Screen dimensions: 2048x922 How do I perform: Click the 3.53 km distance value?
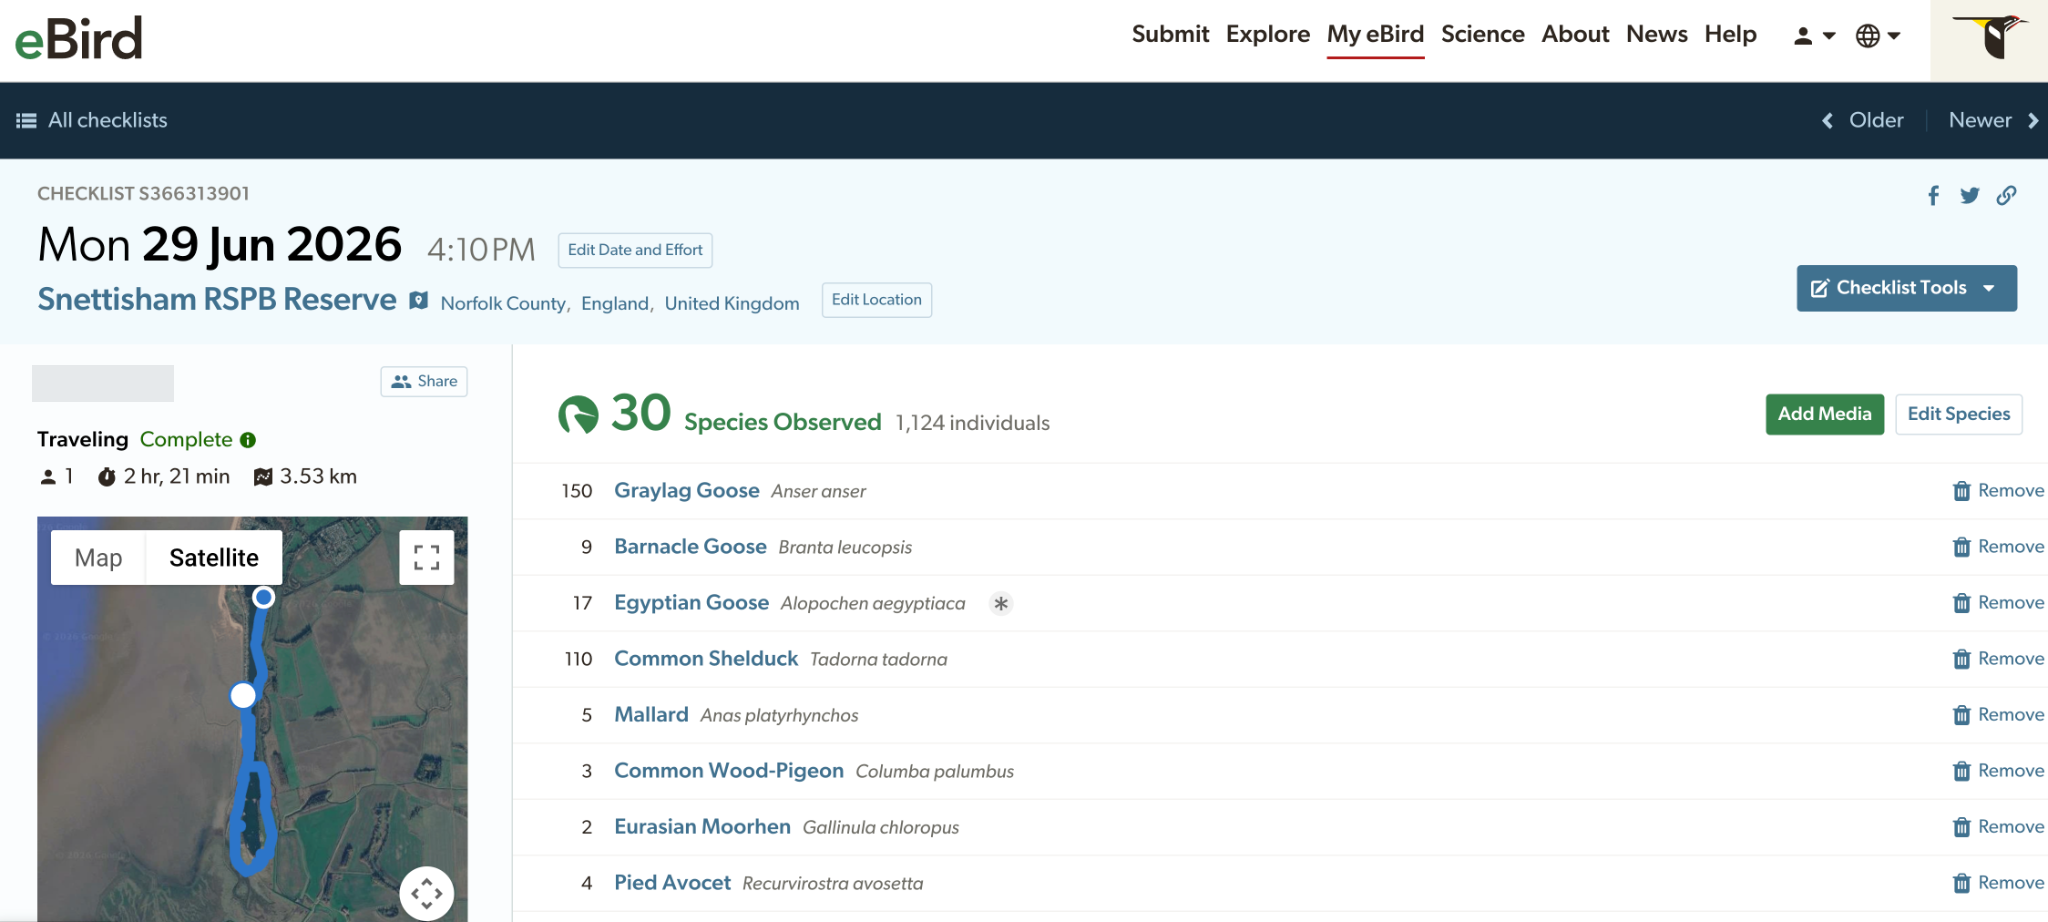(318, 477)
